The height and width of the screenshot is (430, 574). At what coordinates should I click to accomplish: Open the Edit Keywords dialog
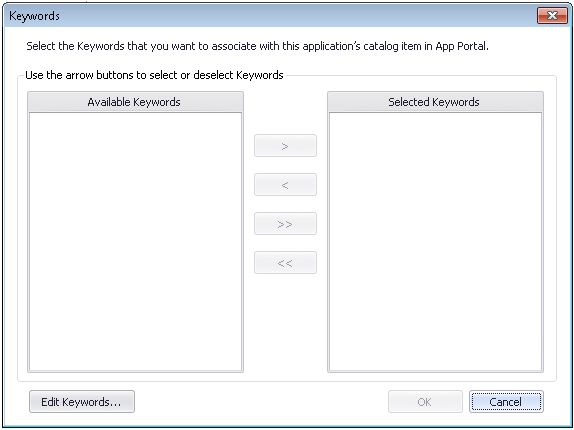(x=82, y=401)
